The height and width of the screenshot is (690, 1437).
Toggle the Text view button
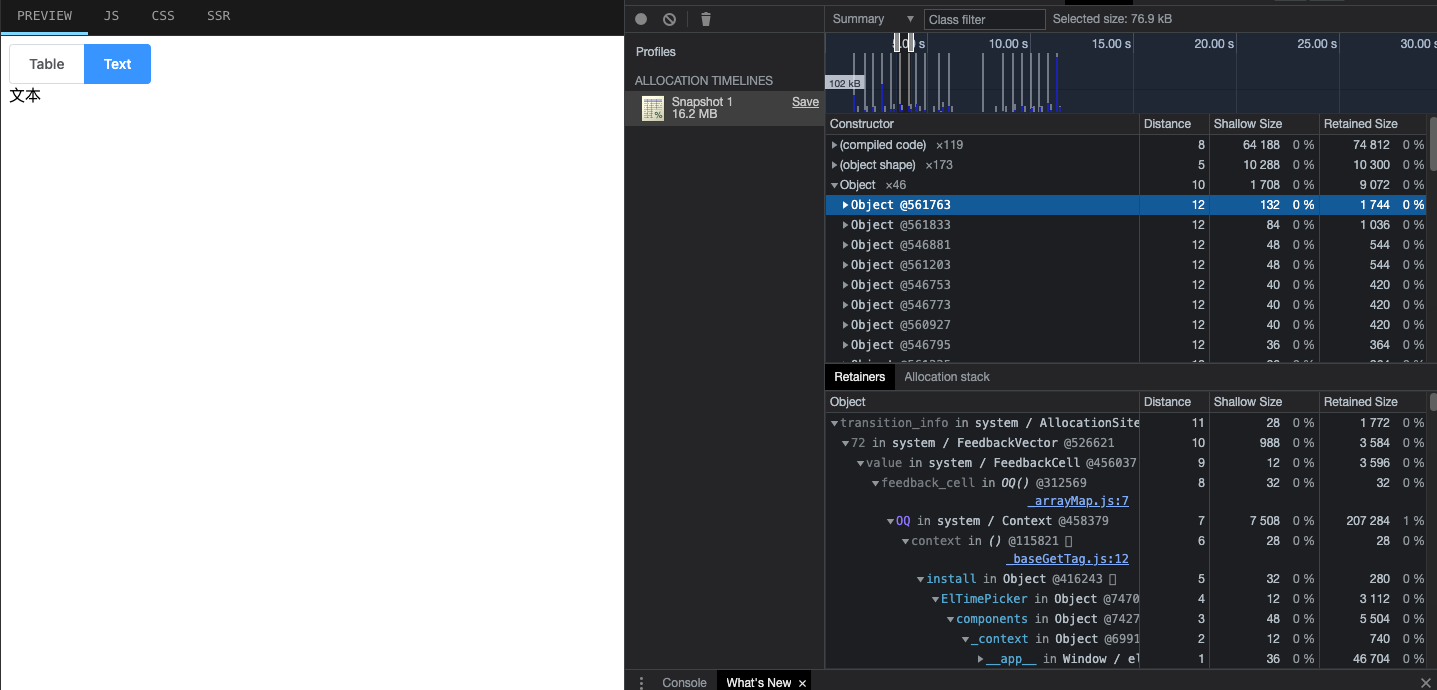(117, 63)
